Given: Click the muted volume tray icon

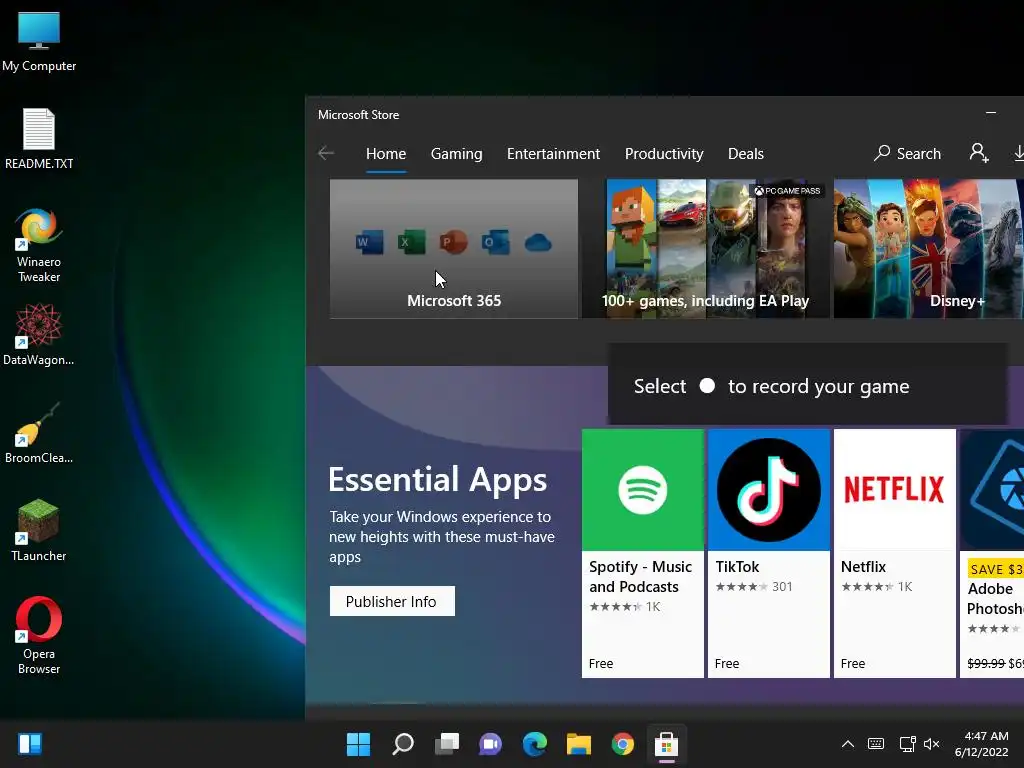Looking at the screenshot, I should click(x=932, y=744).
